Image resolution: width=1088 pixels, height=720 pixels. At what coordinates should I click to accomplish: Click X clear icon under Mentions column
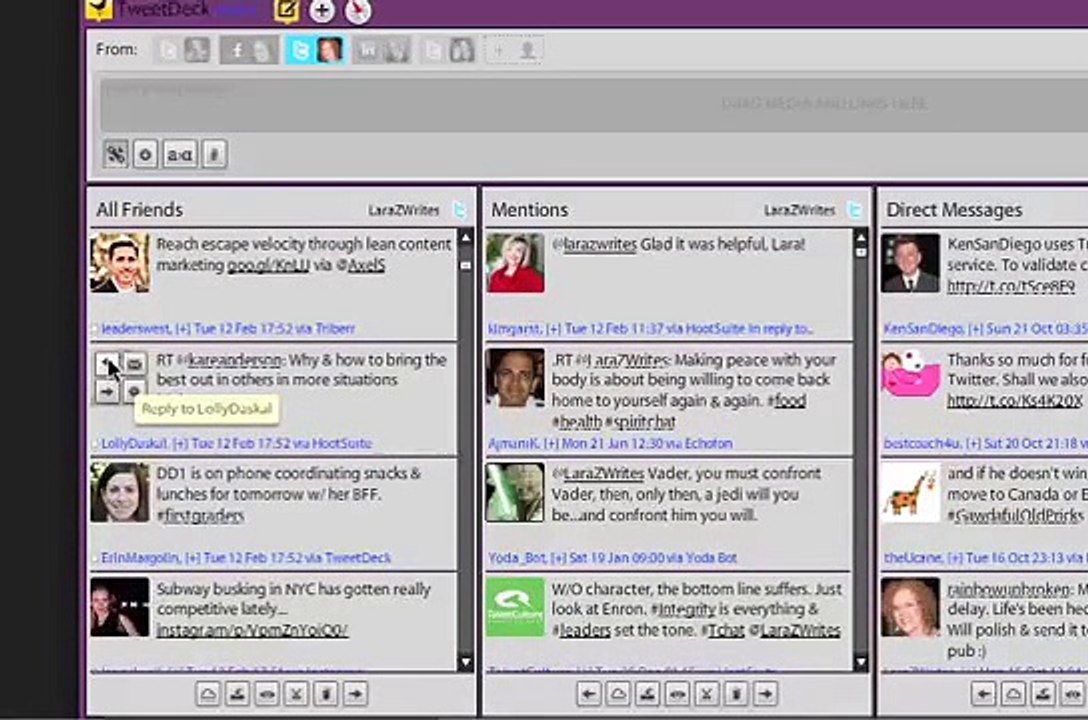point(706,694)
